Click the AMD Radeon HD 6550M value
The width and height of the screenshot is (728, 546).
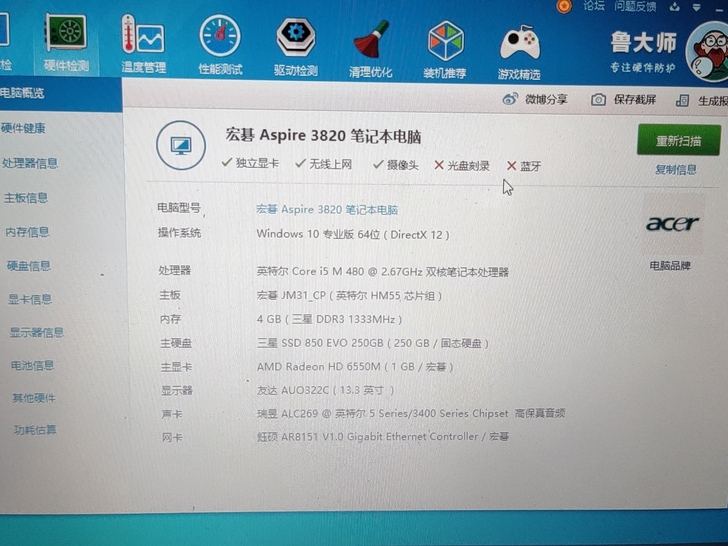(x=355, y=367)
